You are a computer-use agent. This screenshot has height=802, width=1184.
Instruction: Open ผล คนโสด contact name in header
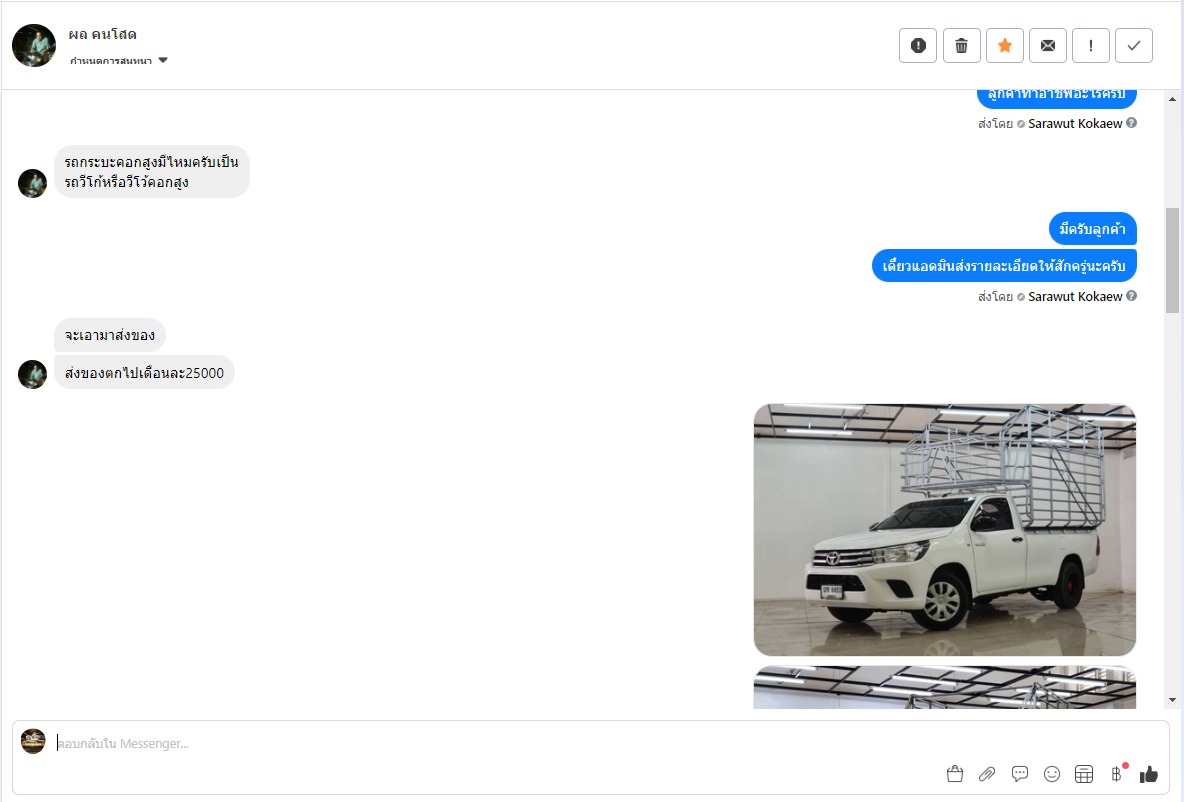coord(103,34)
